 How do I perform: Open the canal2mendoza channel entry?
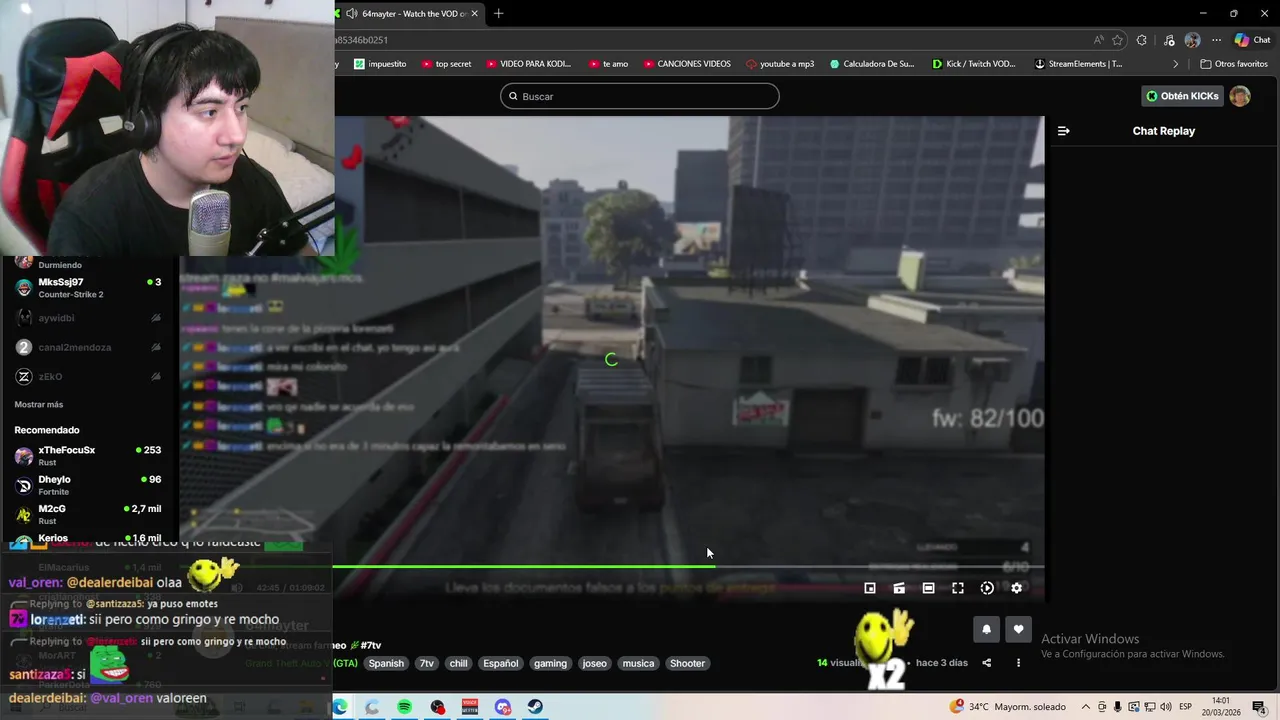pos(88,347)
